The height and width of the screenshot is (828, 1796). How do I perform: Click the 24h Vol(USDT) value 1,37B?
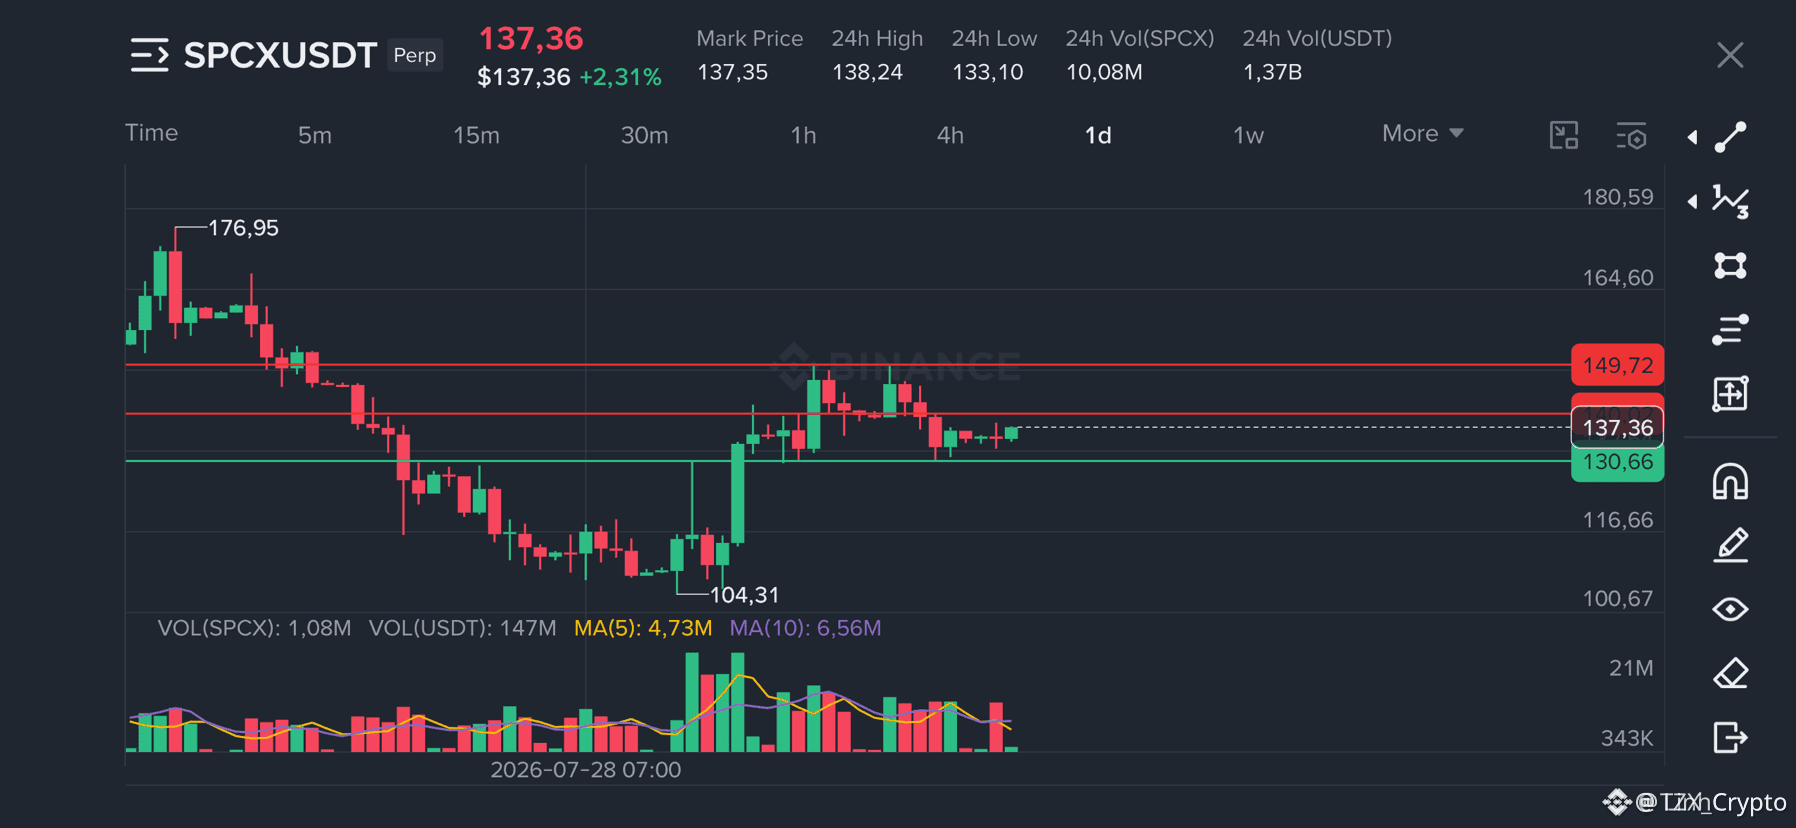click(x=1272, y=72)
